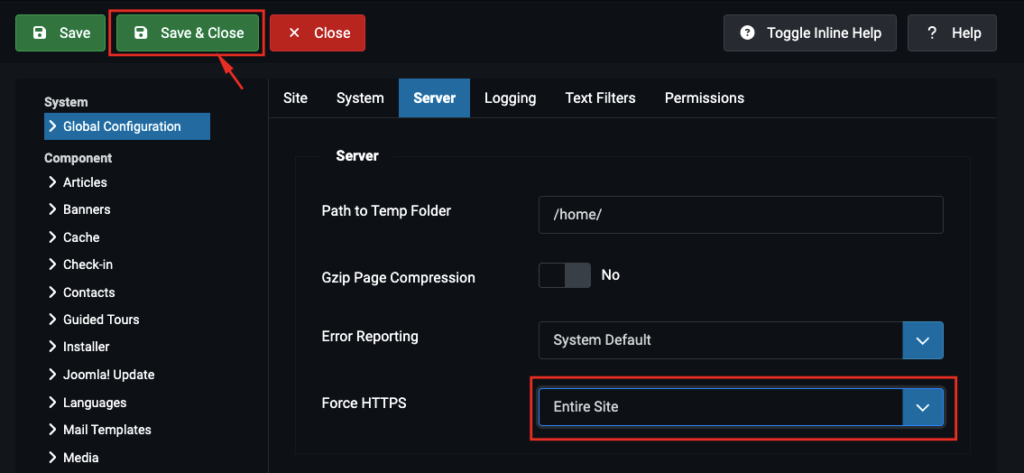Click the Gzip Page Compression label
Image resolution: width=1024 pixels, height=473 pixels.
click(x=398, y=277)
